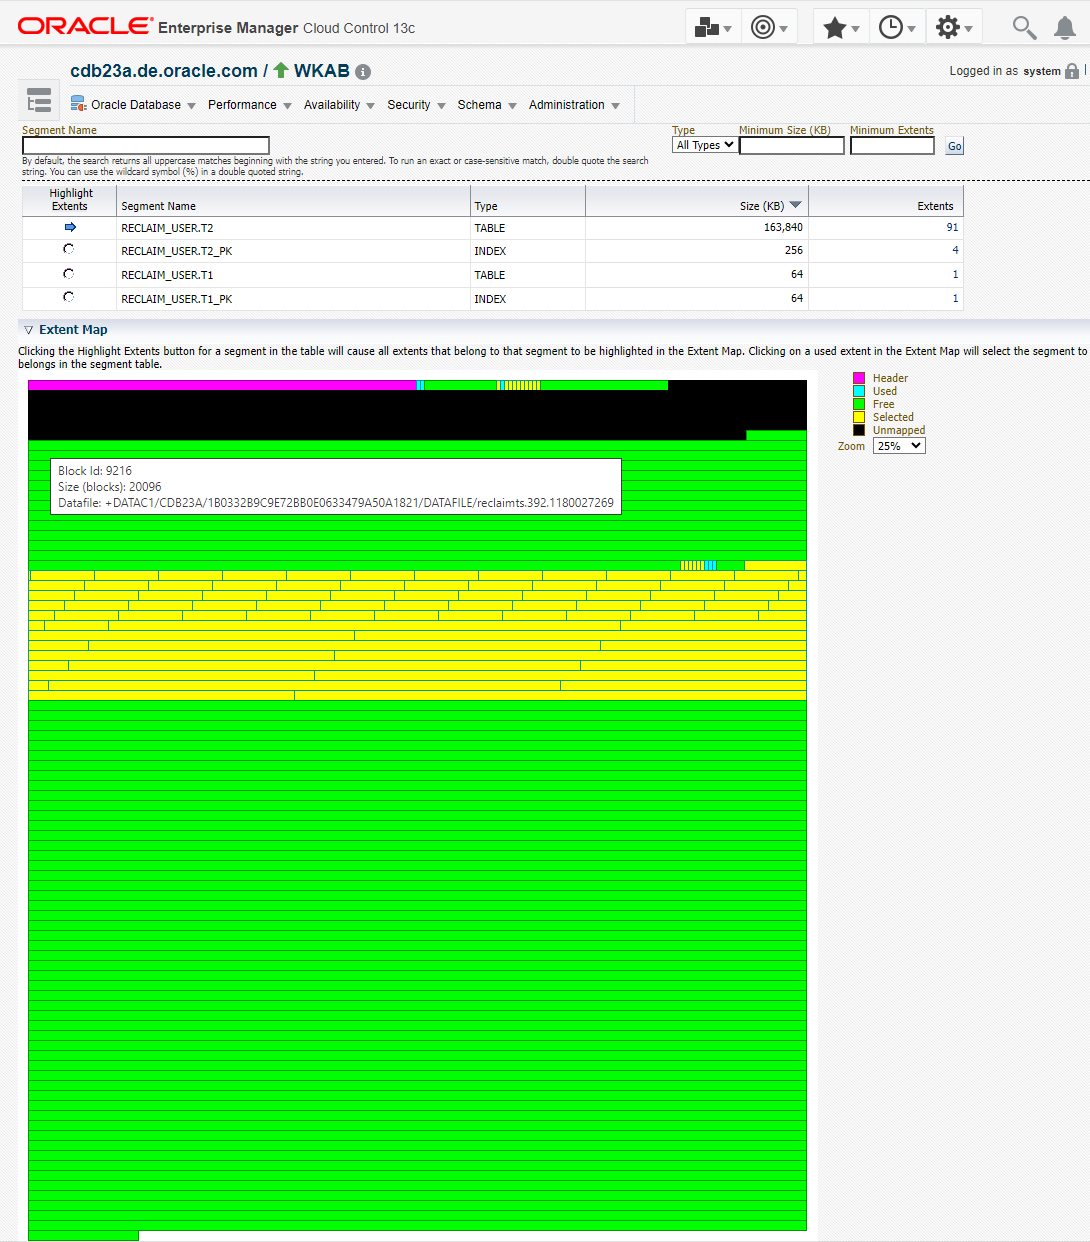Screen dimensions: 1090x1242
Task: Click the magenta header extent in map
Action: click(x=221, y=385)
